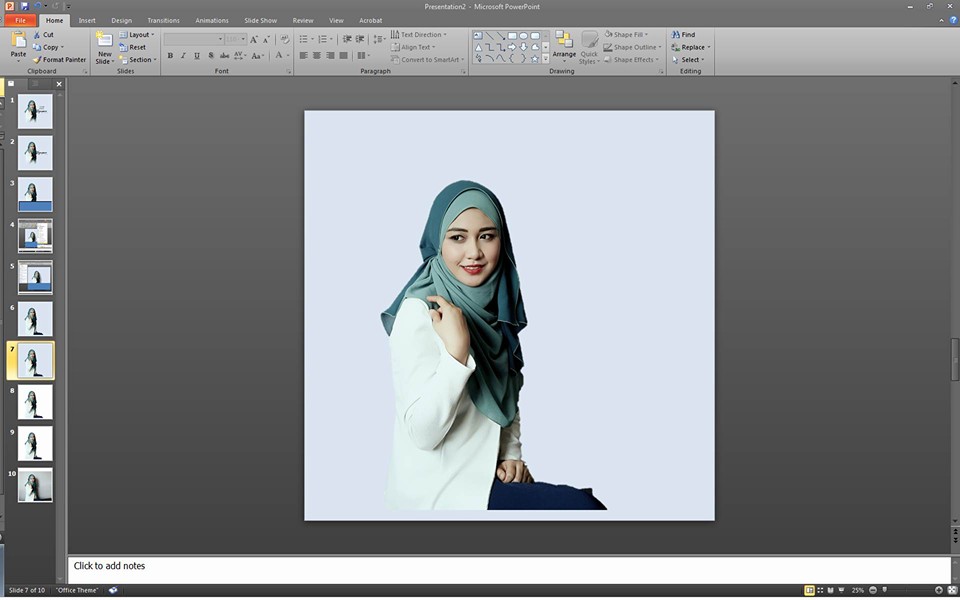Open PowerPoint Help question mark icon
This screenshot has width=960, height=600.
coord(952,20)
